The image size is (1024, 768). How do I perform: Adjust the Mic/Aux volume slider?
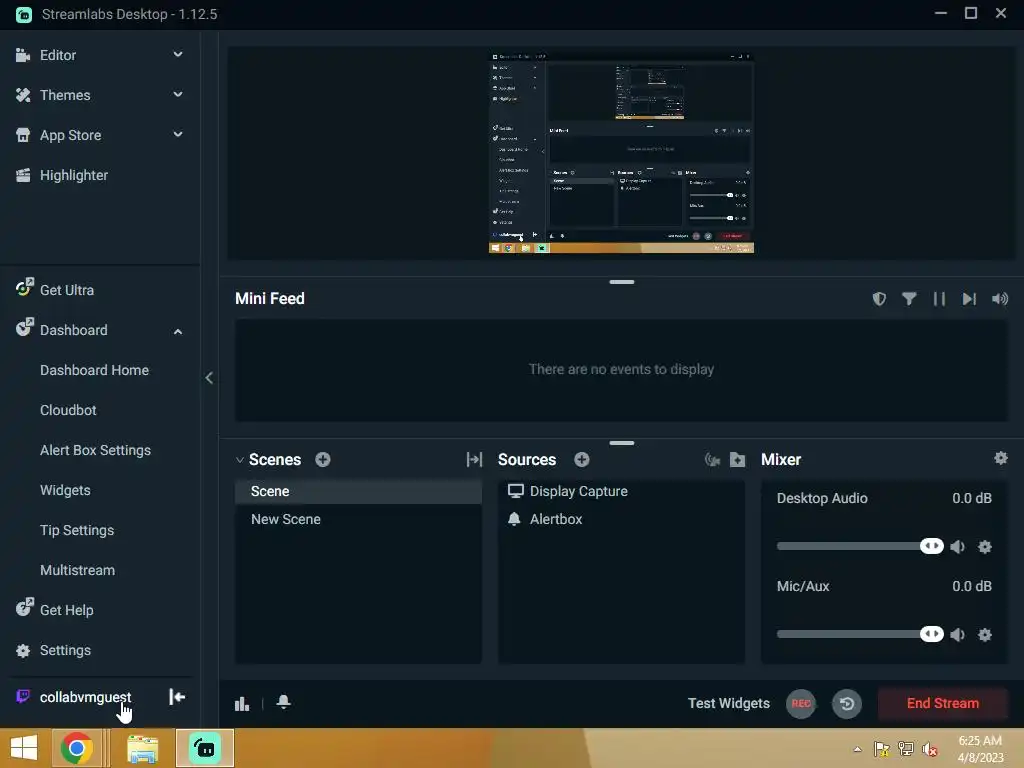pyautogui.click(x=859, y=633)
